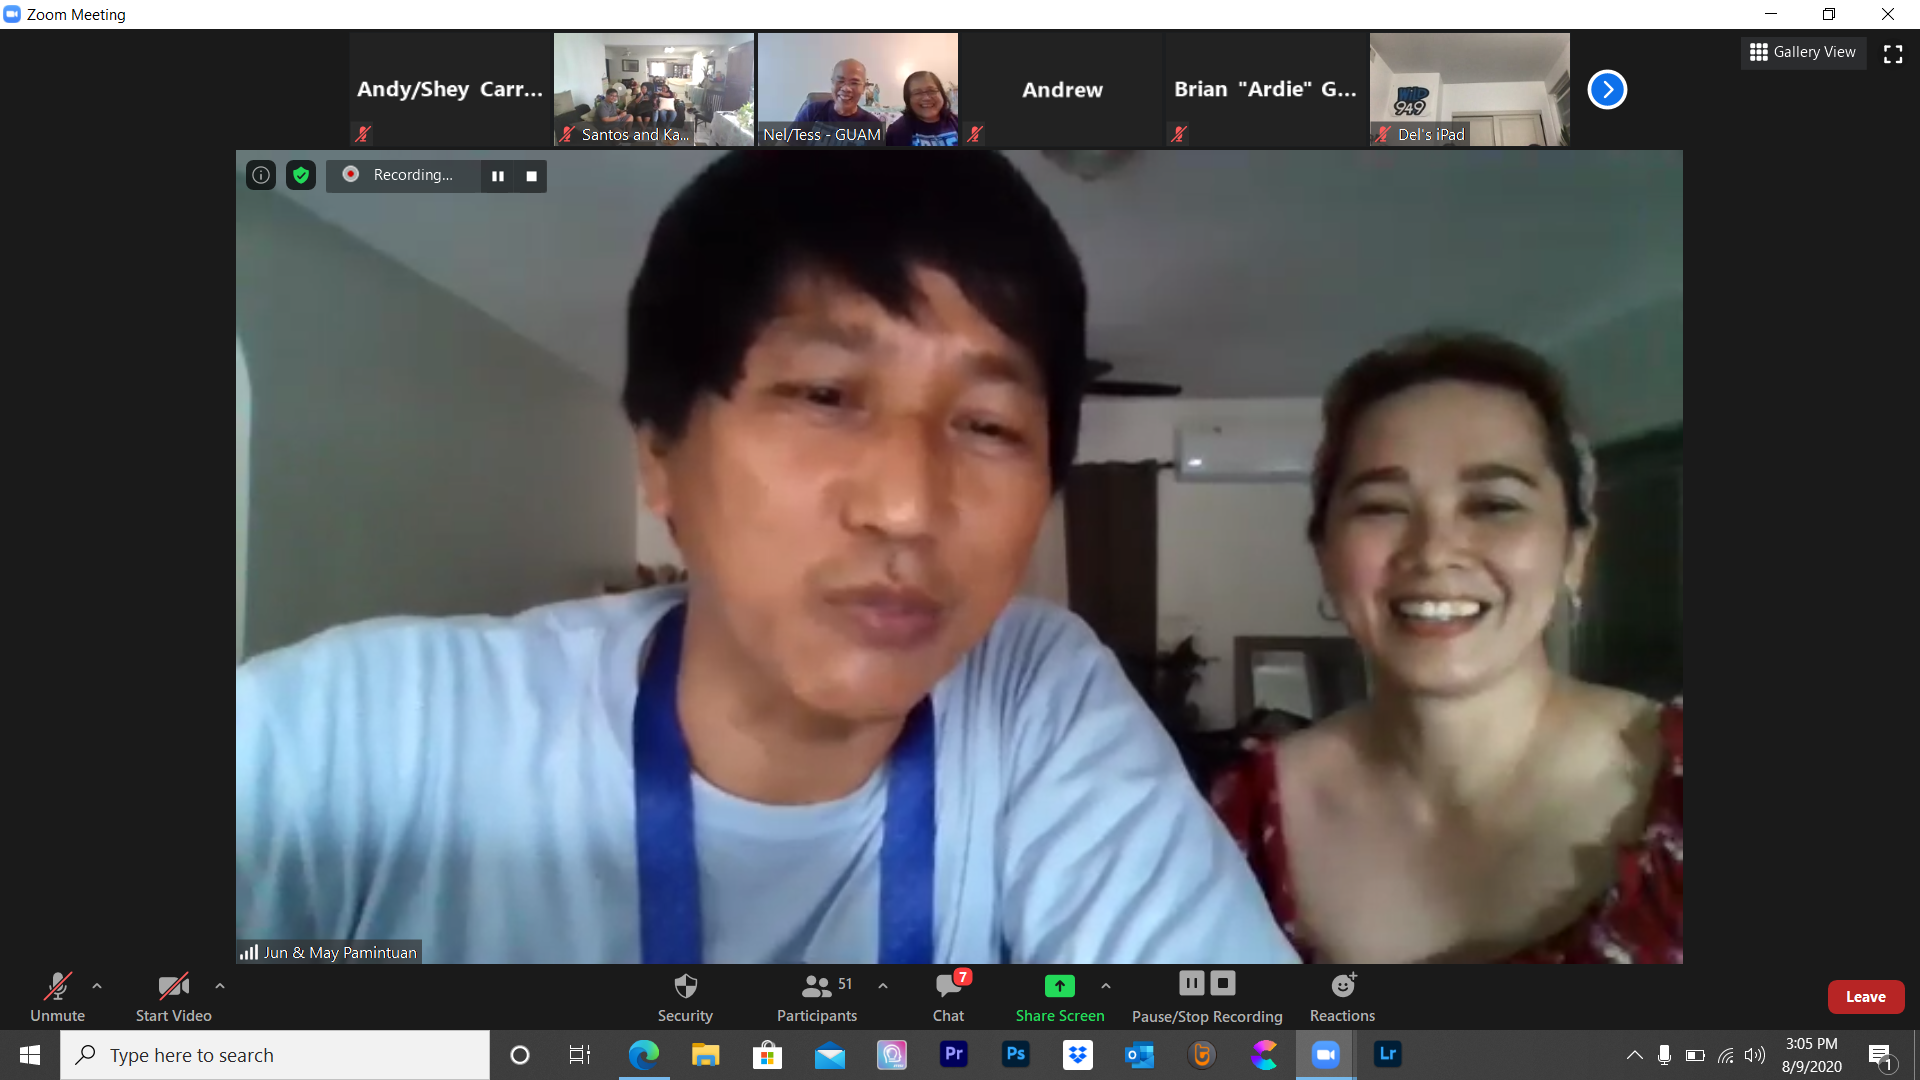Pause recording in bottom toolbar

(x=1192, y=983)
